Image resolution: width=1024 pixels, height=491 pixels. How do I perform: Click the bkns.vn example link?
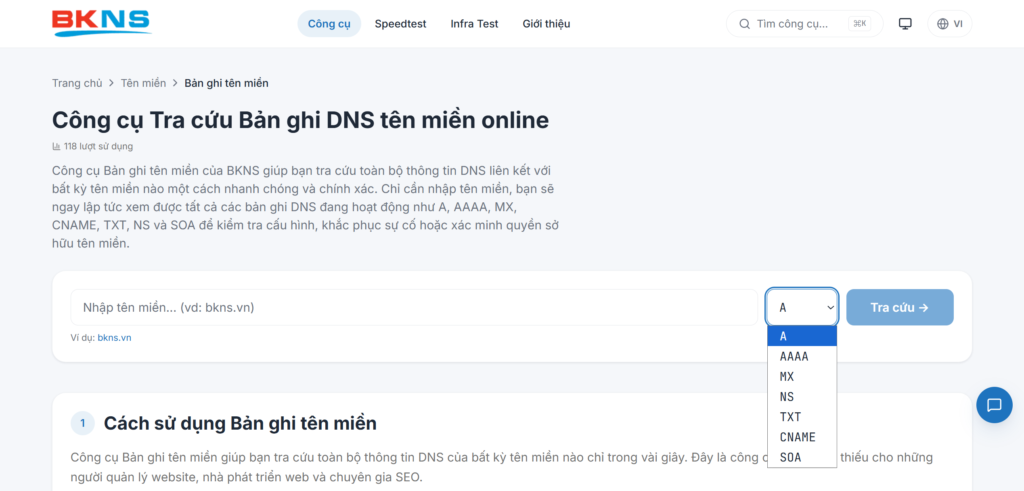[x=114, y=338]
